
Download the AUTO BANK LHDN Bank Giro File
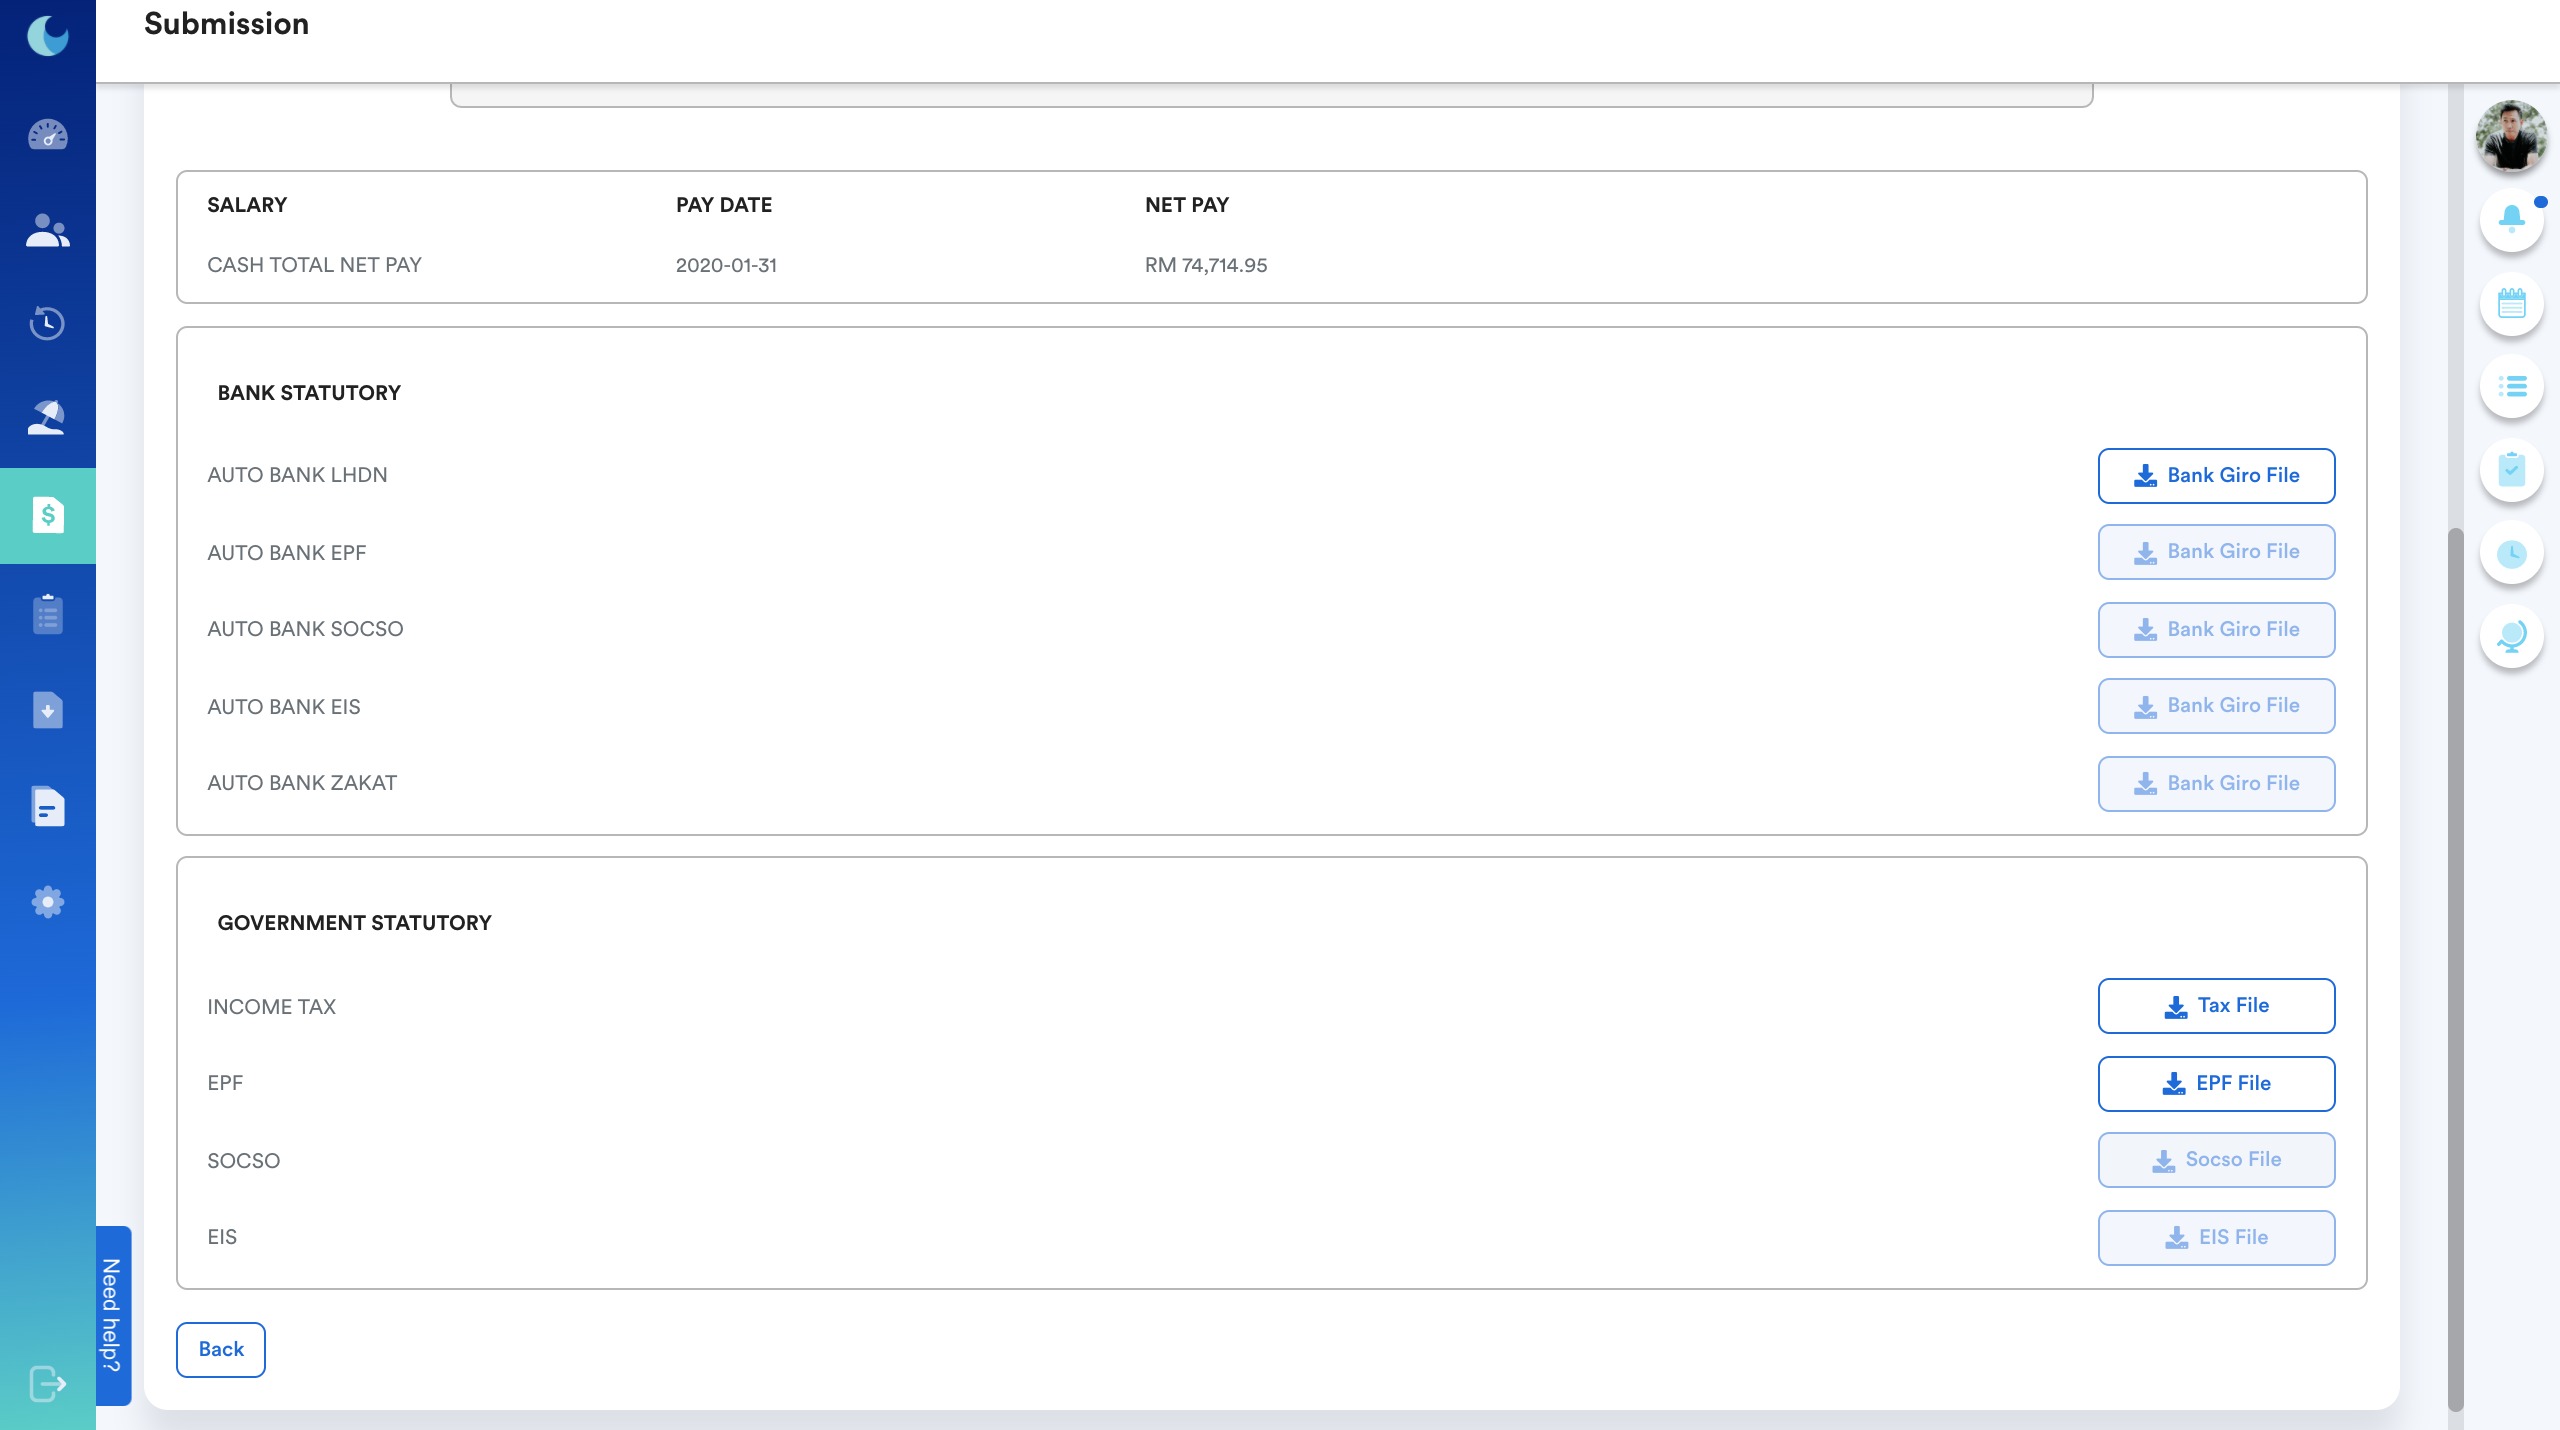point(2216,476)
